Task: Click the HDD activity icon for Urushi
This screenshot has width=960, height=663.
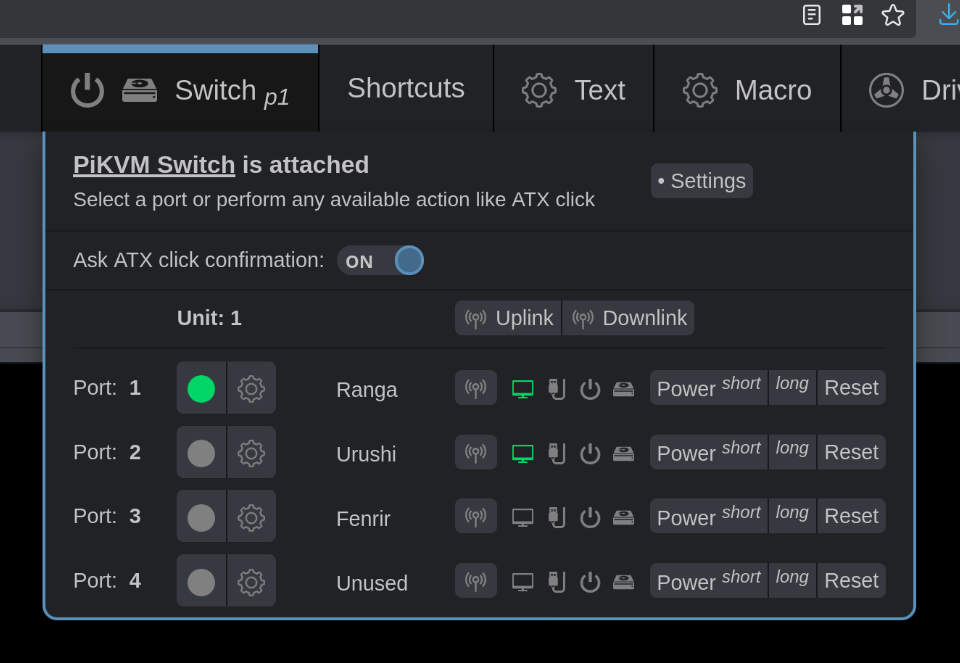Action: click(x=623, y=454)
